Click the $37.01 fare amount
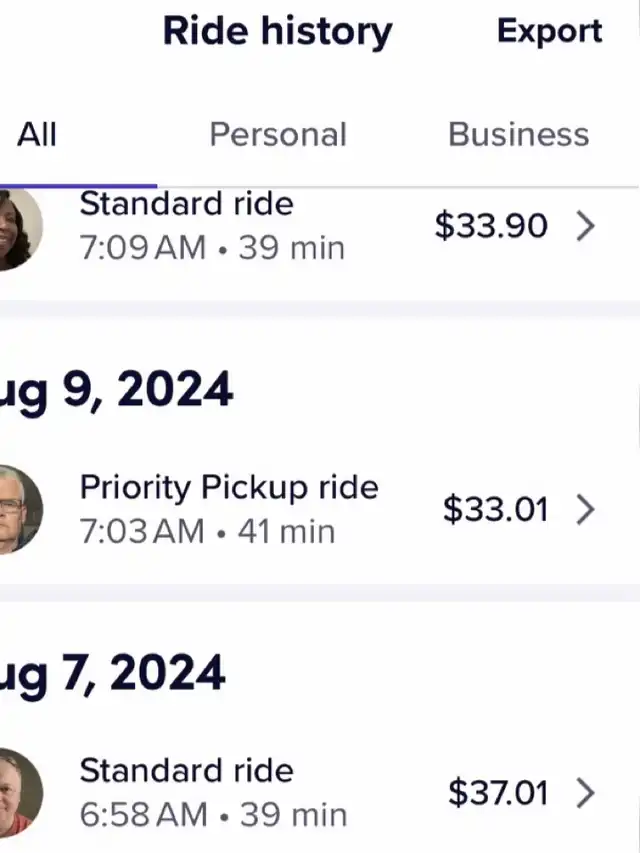 [498, 793]
